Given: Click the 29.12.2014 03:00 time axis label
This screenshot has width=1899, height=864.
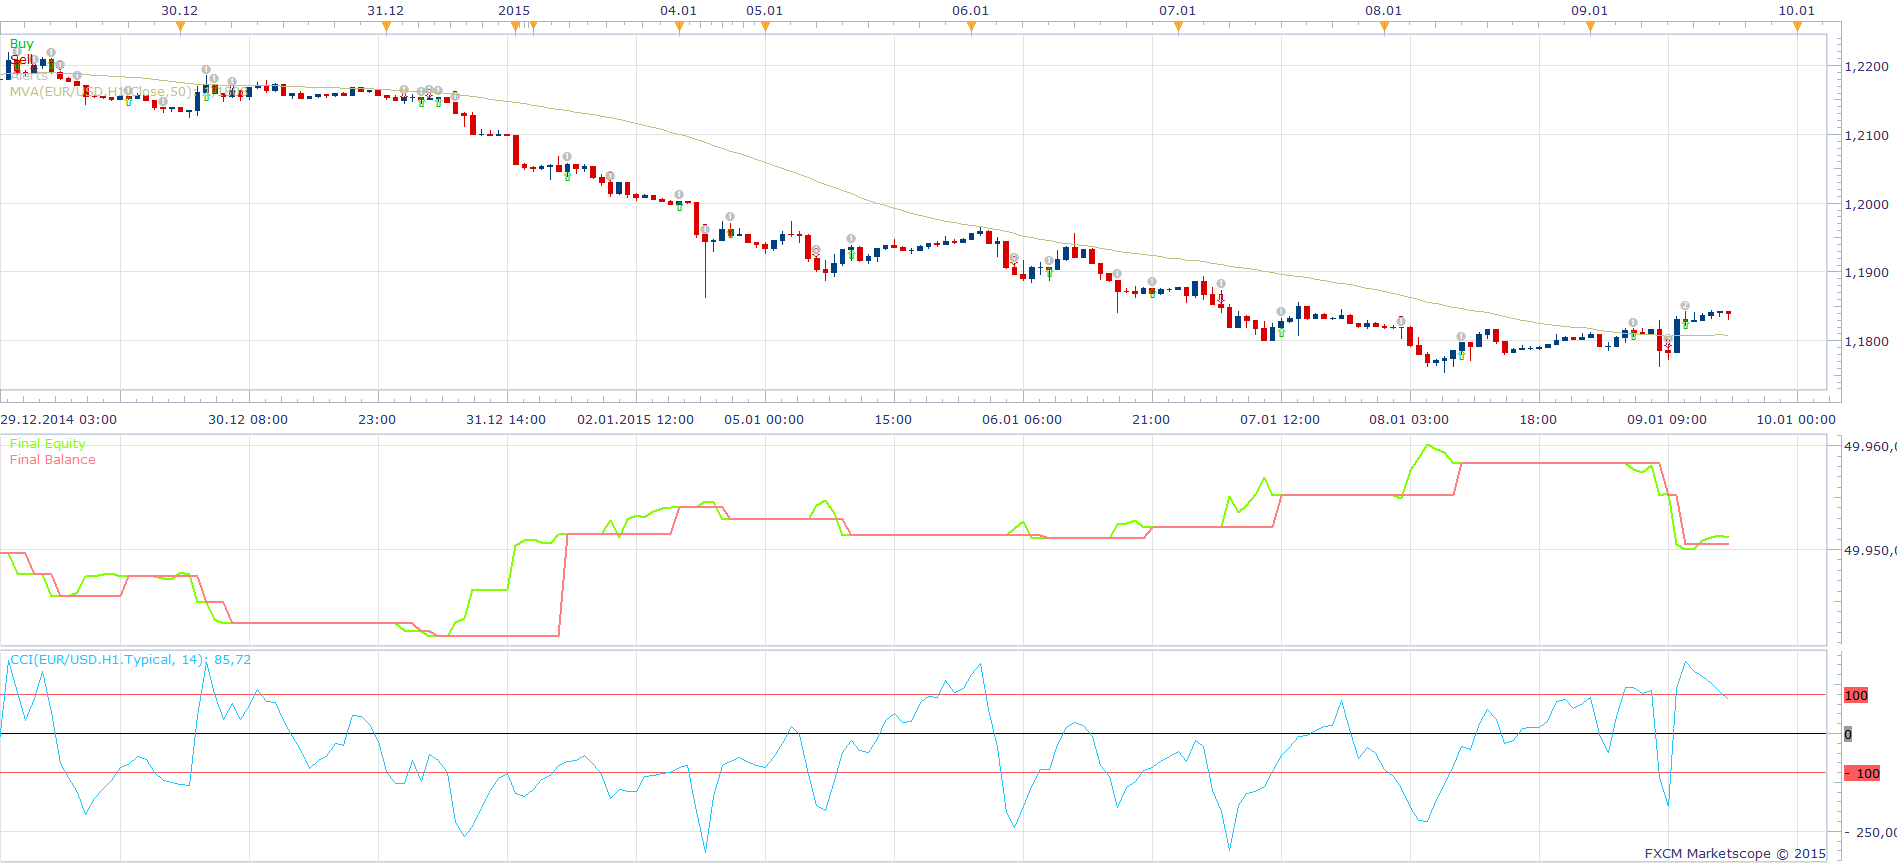Looking at the screenshot, I should 58,420.
